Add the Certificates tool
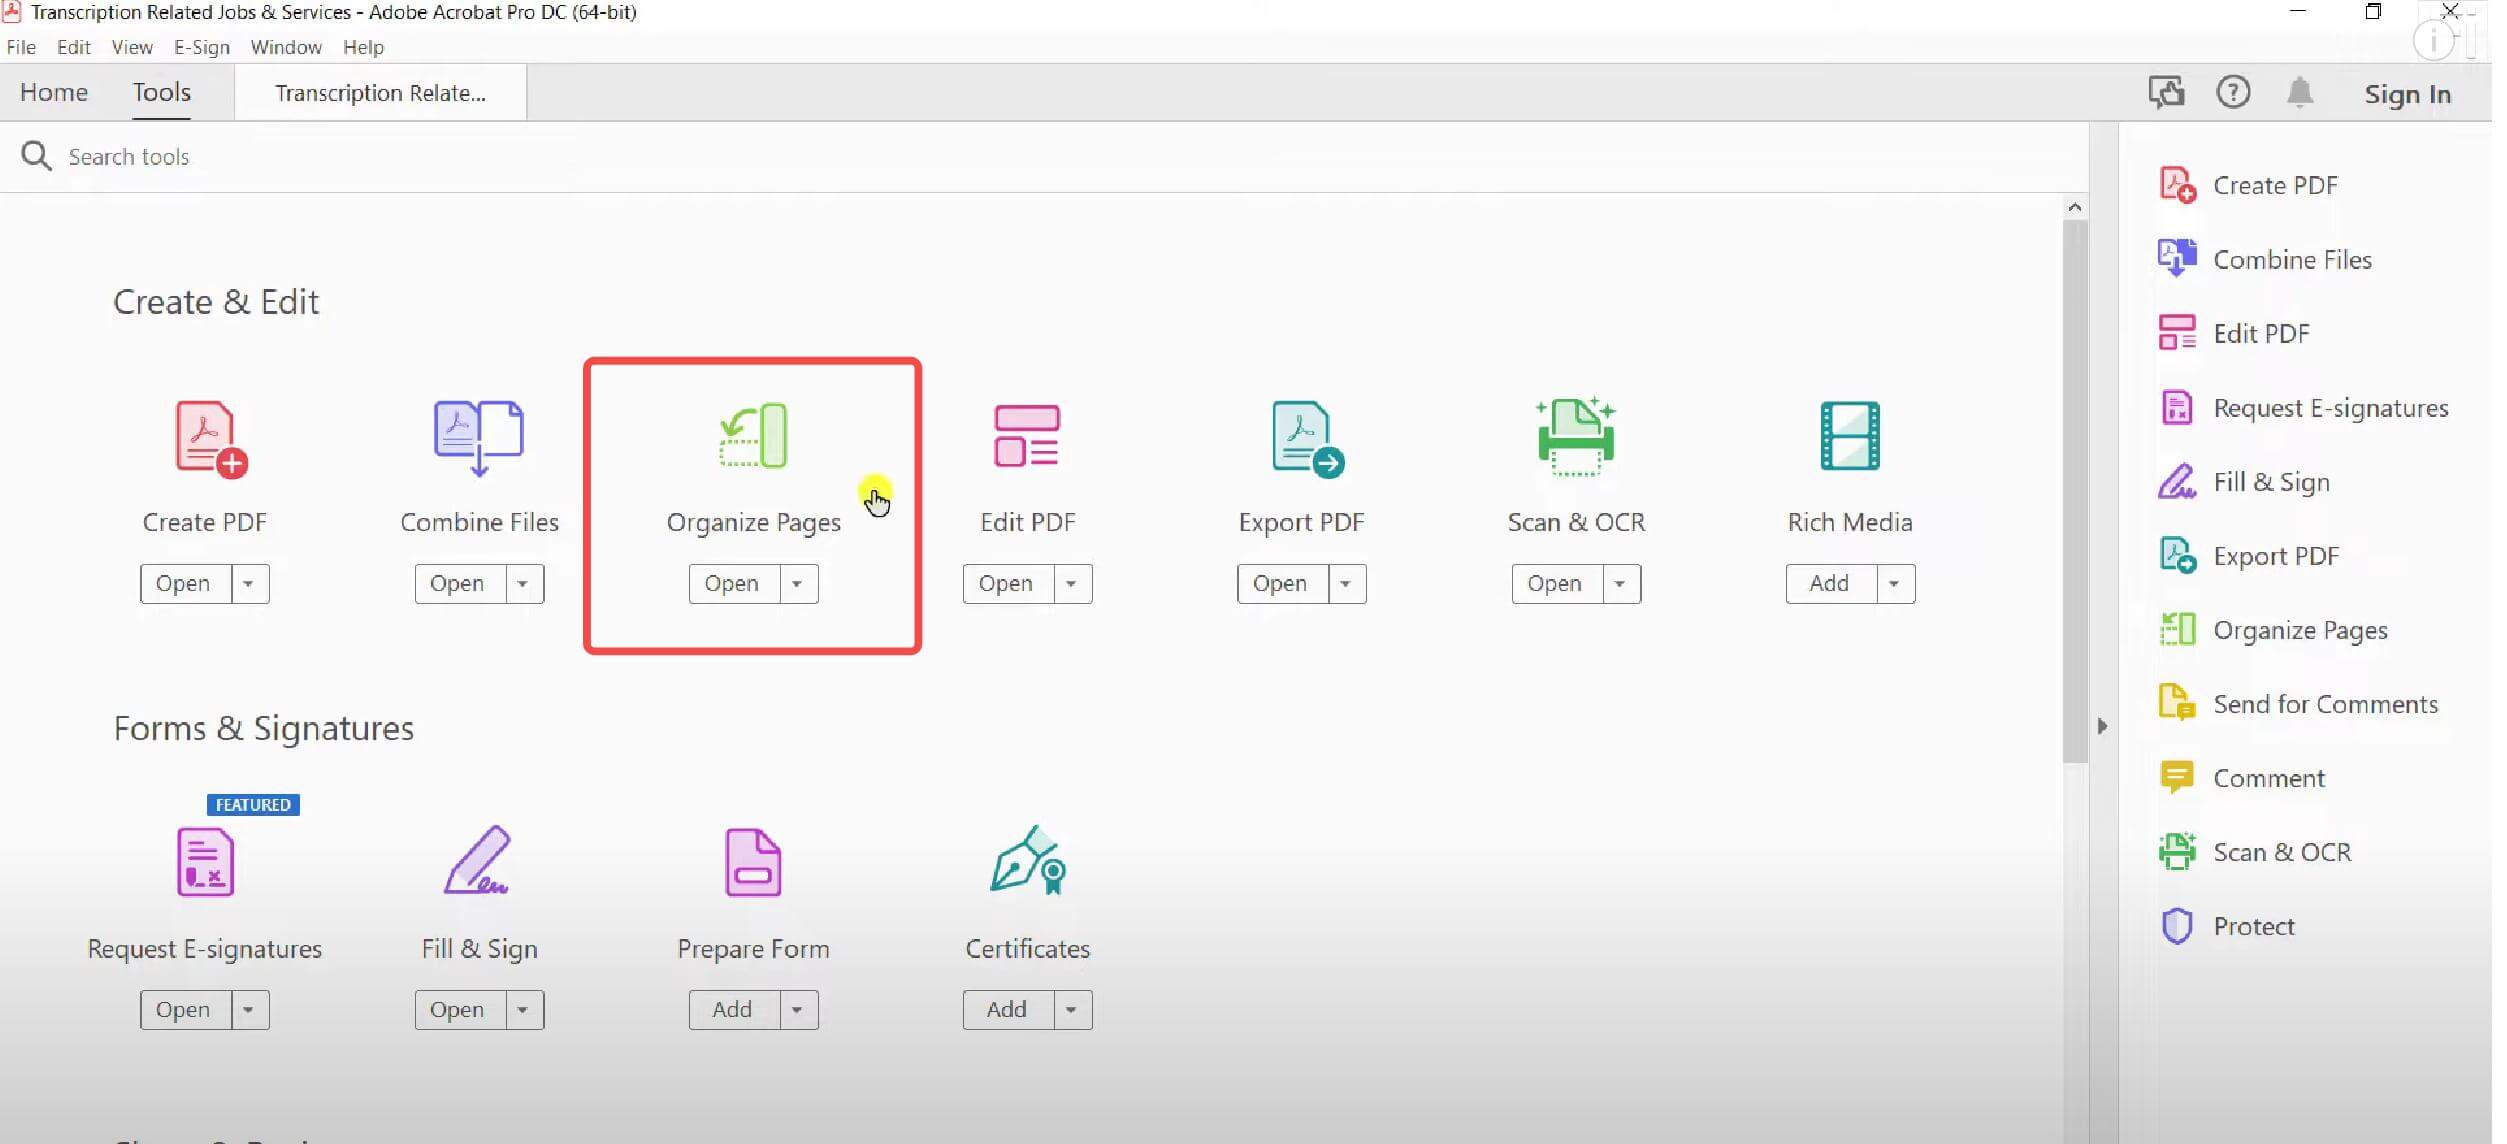Viewport: 2507px width, 1144px height. click(1006, 1008)
